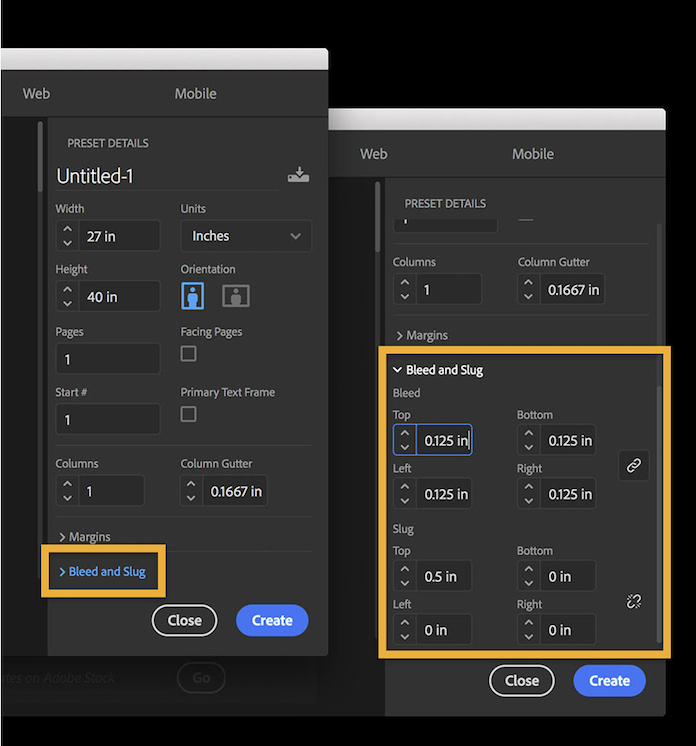
Task: Click the broken chain Slug link icon
Action: click(633, 601)
